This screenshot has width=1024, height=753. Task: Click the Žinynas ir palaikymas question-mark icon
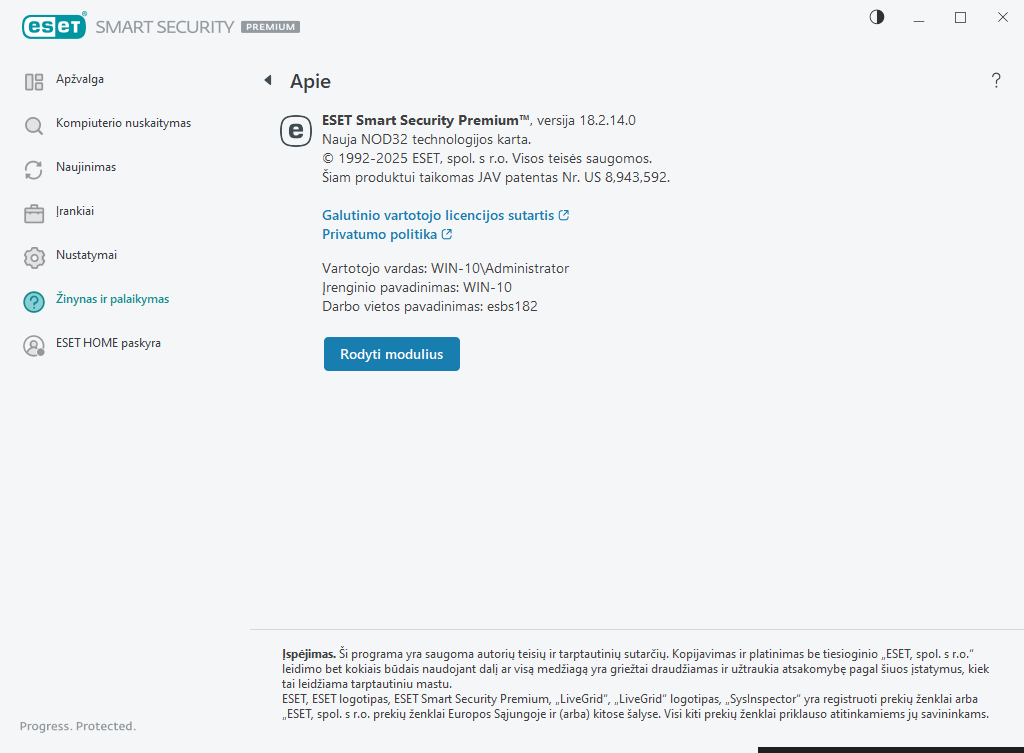click(x=34, y=302)
